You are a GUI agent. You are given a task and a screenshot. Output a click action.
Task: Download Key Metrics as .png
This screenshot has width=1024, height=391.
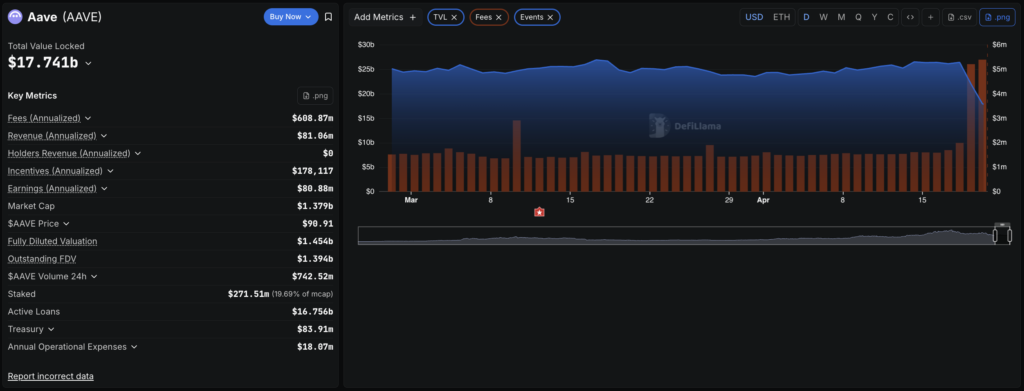[x=315, y=96]
